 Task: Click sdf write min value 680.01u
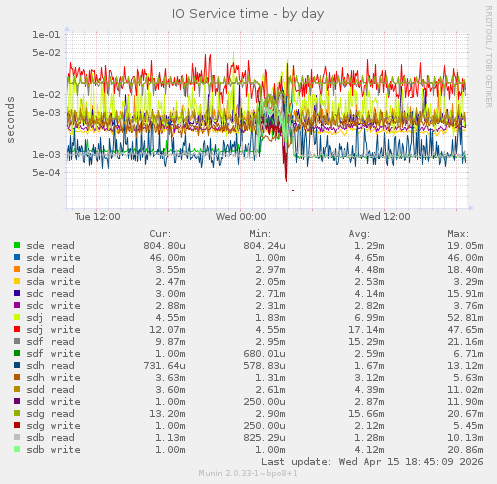[x=264, y=354]
